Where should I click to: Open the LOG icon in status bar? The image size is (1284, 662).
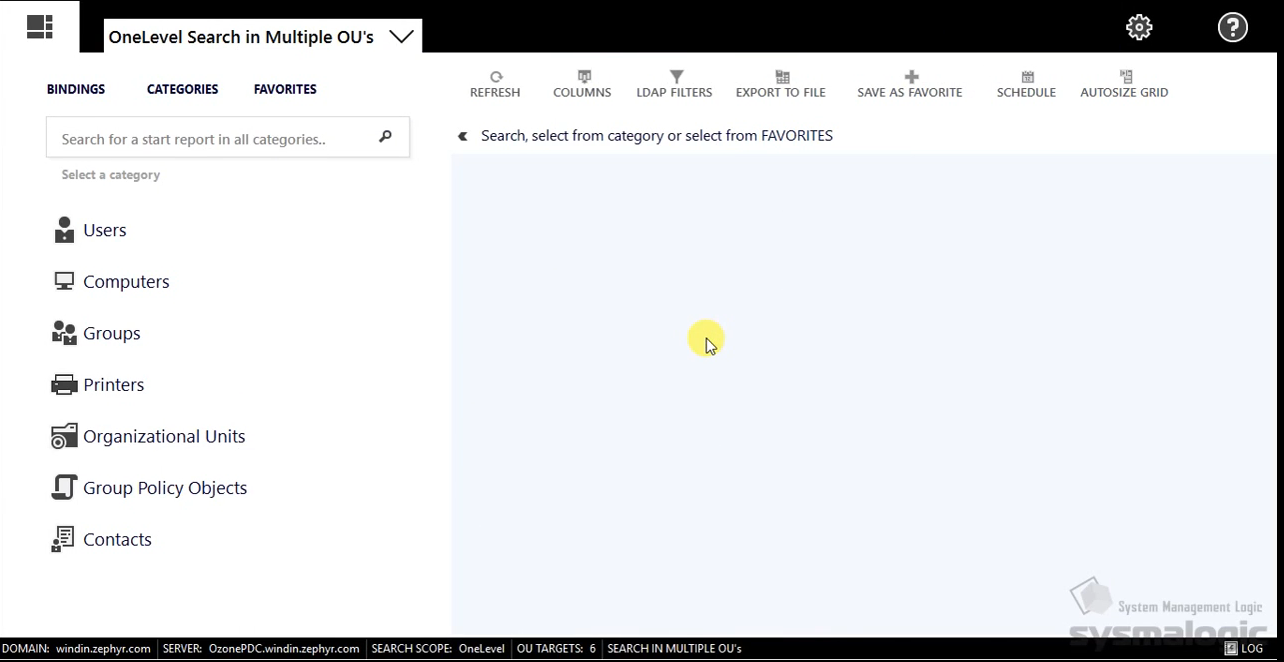pos(1231,649)
